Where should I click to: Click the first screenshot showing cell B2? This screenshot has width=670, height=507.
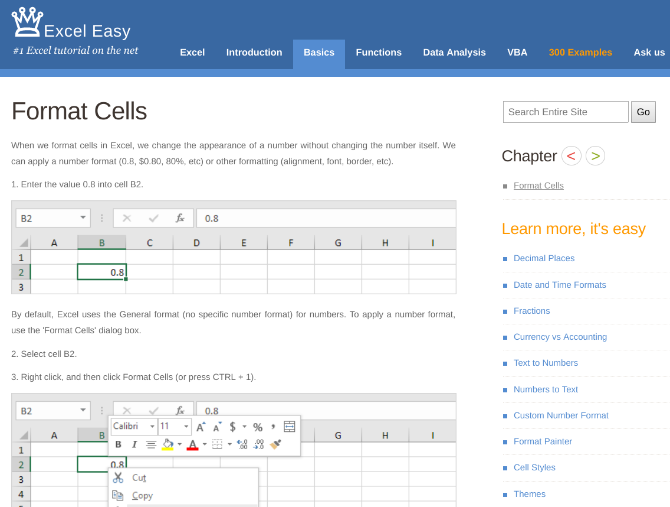pyautogui.click(x=234, y=247)
